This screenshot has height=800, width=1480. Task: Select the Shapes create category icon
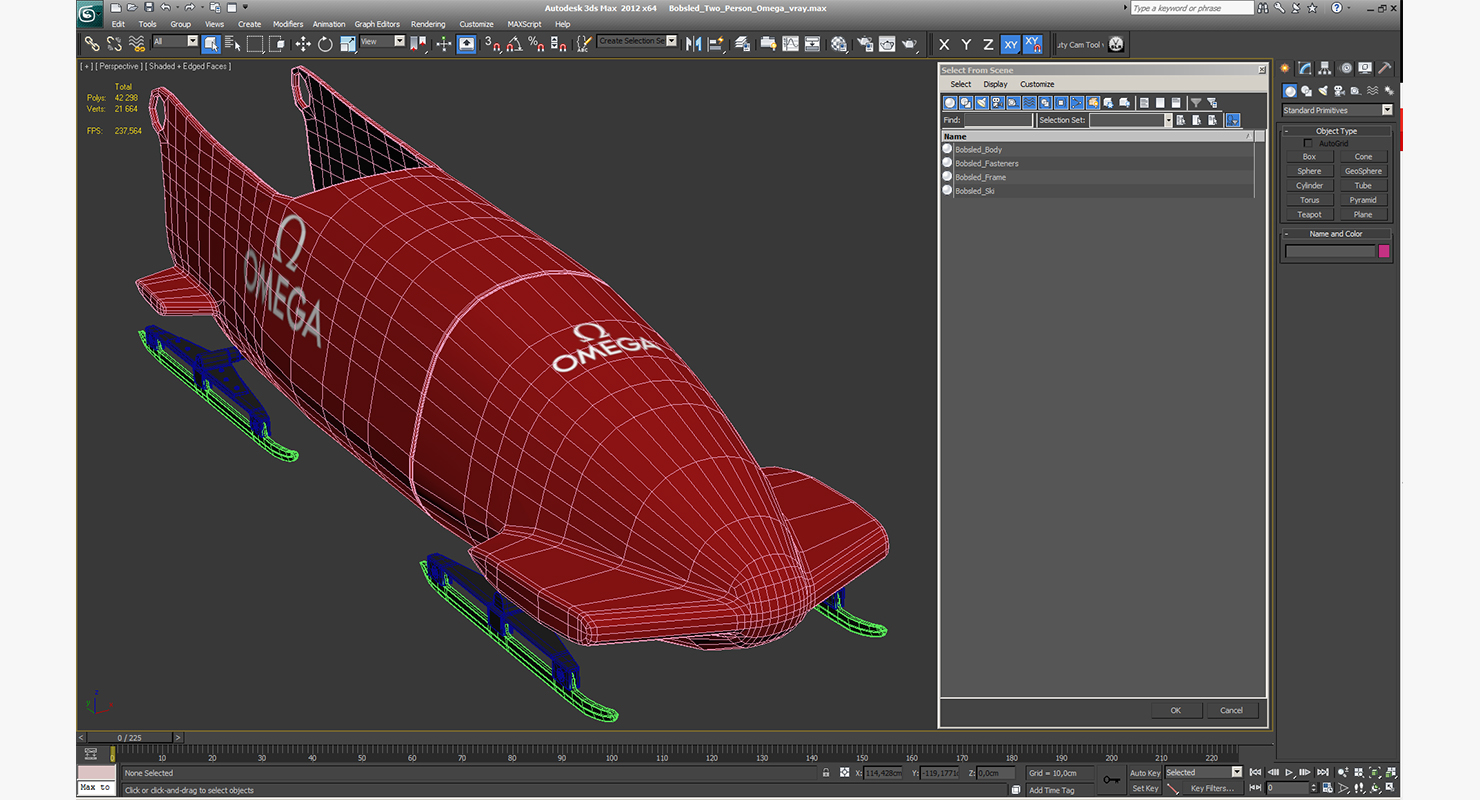[x=1306, y=91]
